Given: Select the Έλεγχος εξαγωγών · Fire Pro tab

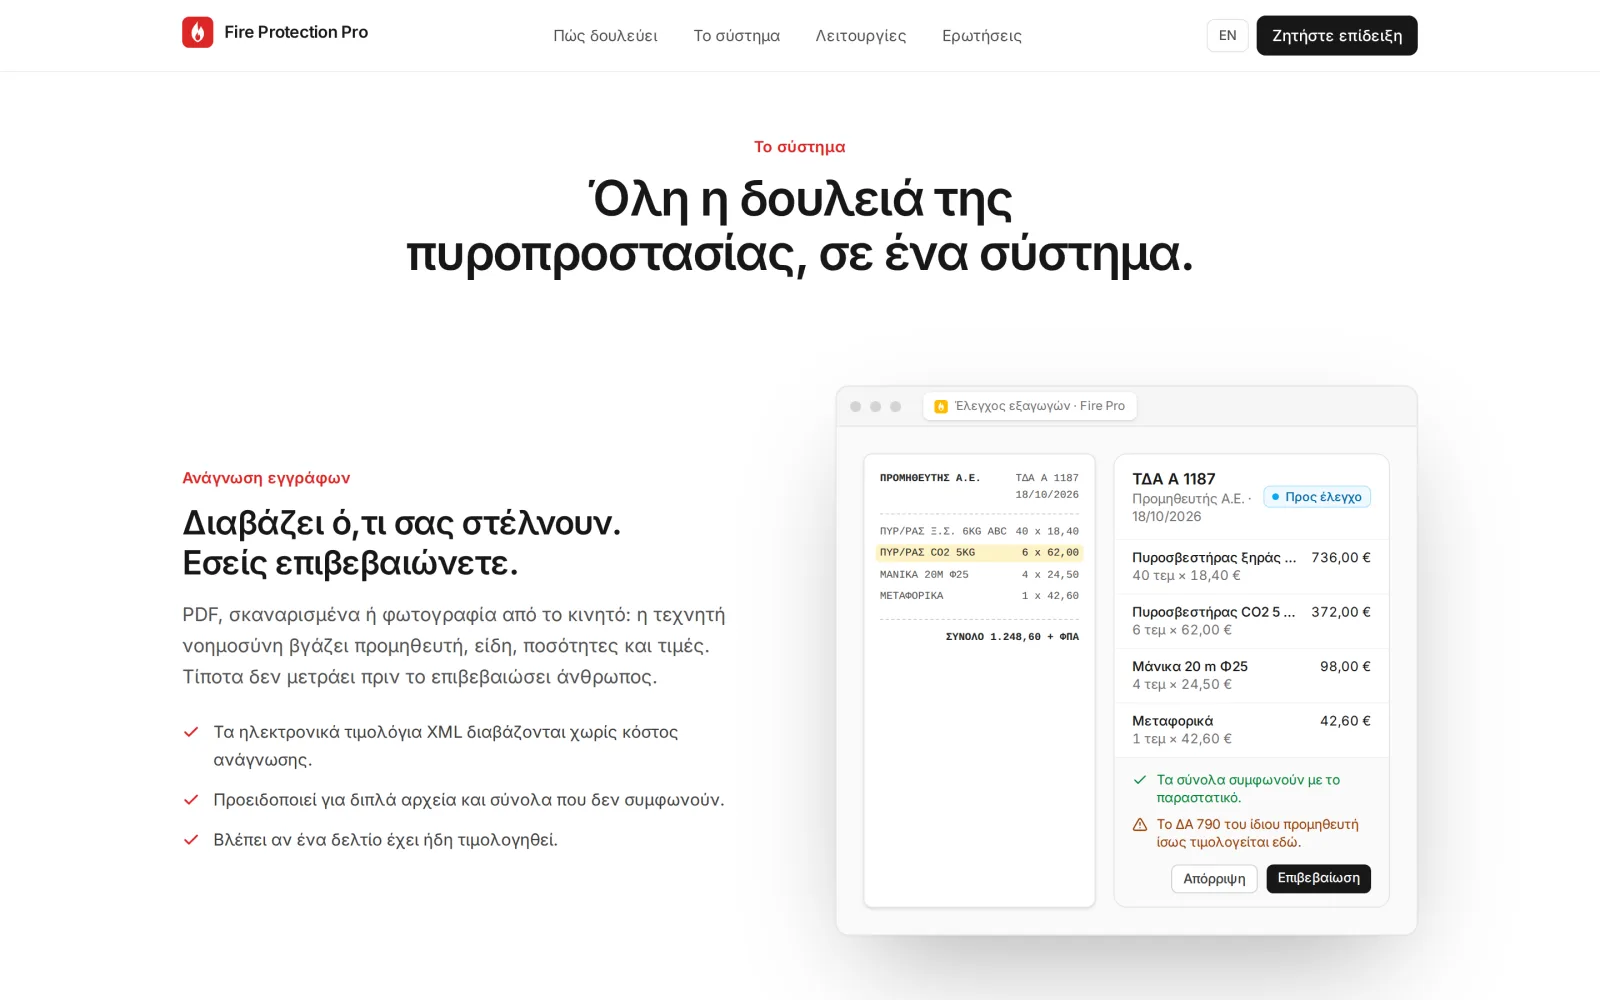Looking at the screenshot, I should point(1030,406).
